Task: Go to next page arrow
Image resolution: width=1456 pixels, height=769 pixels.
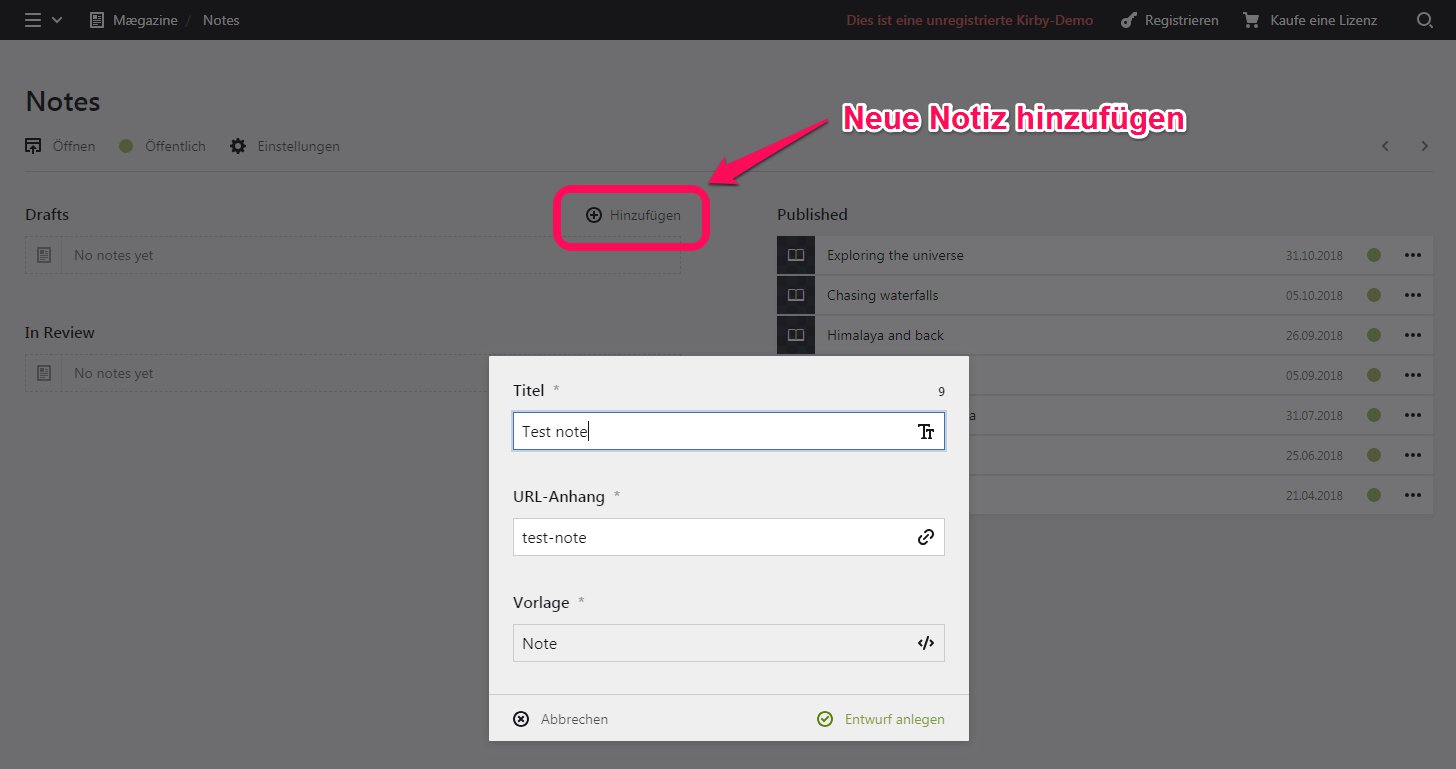Action: pyautogui.click(x=1425, y=146)
